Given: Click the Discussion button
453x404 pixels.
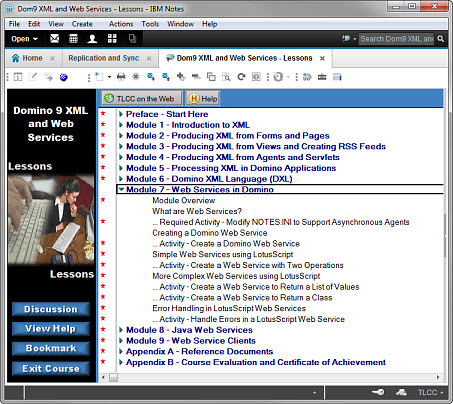Looking at the screenshot, I should (x=51, y=309).
